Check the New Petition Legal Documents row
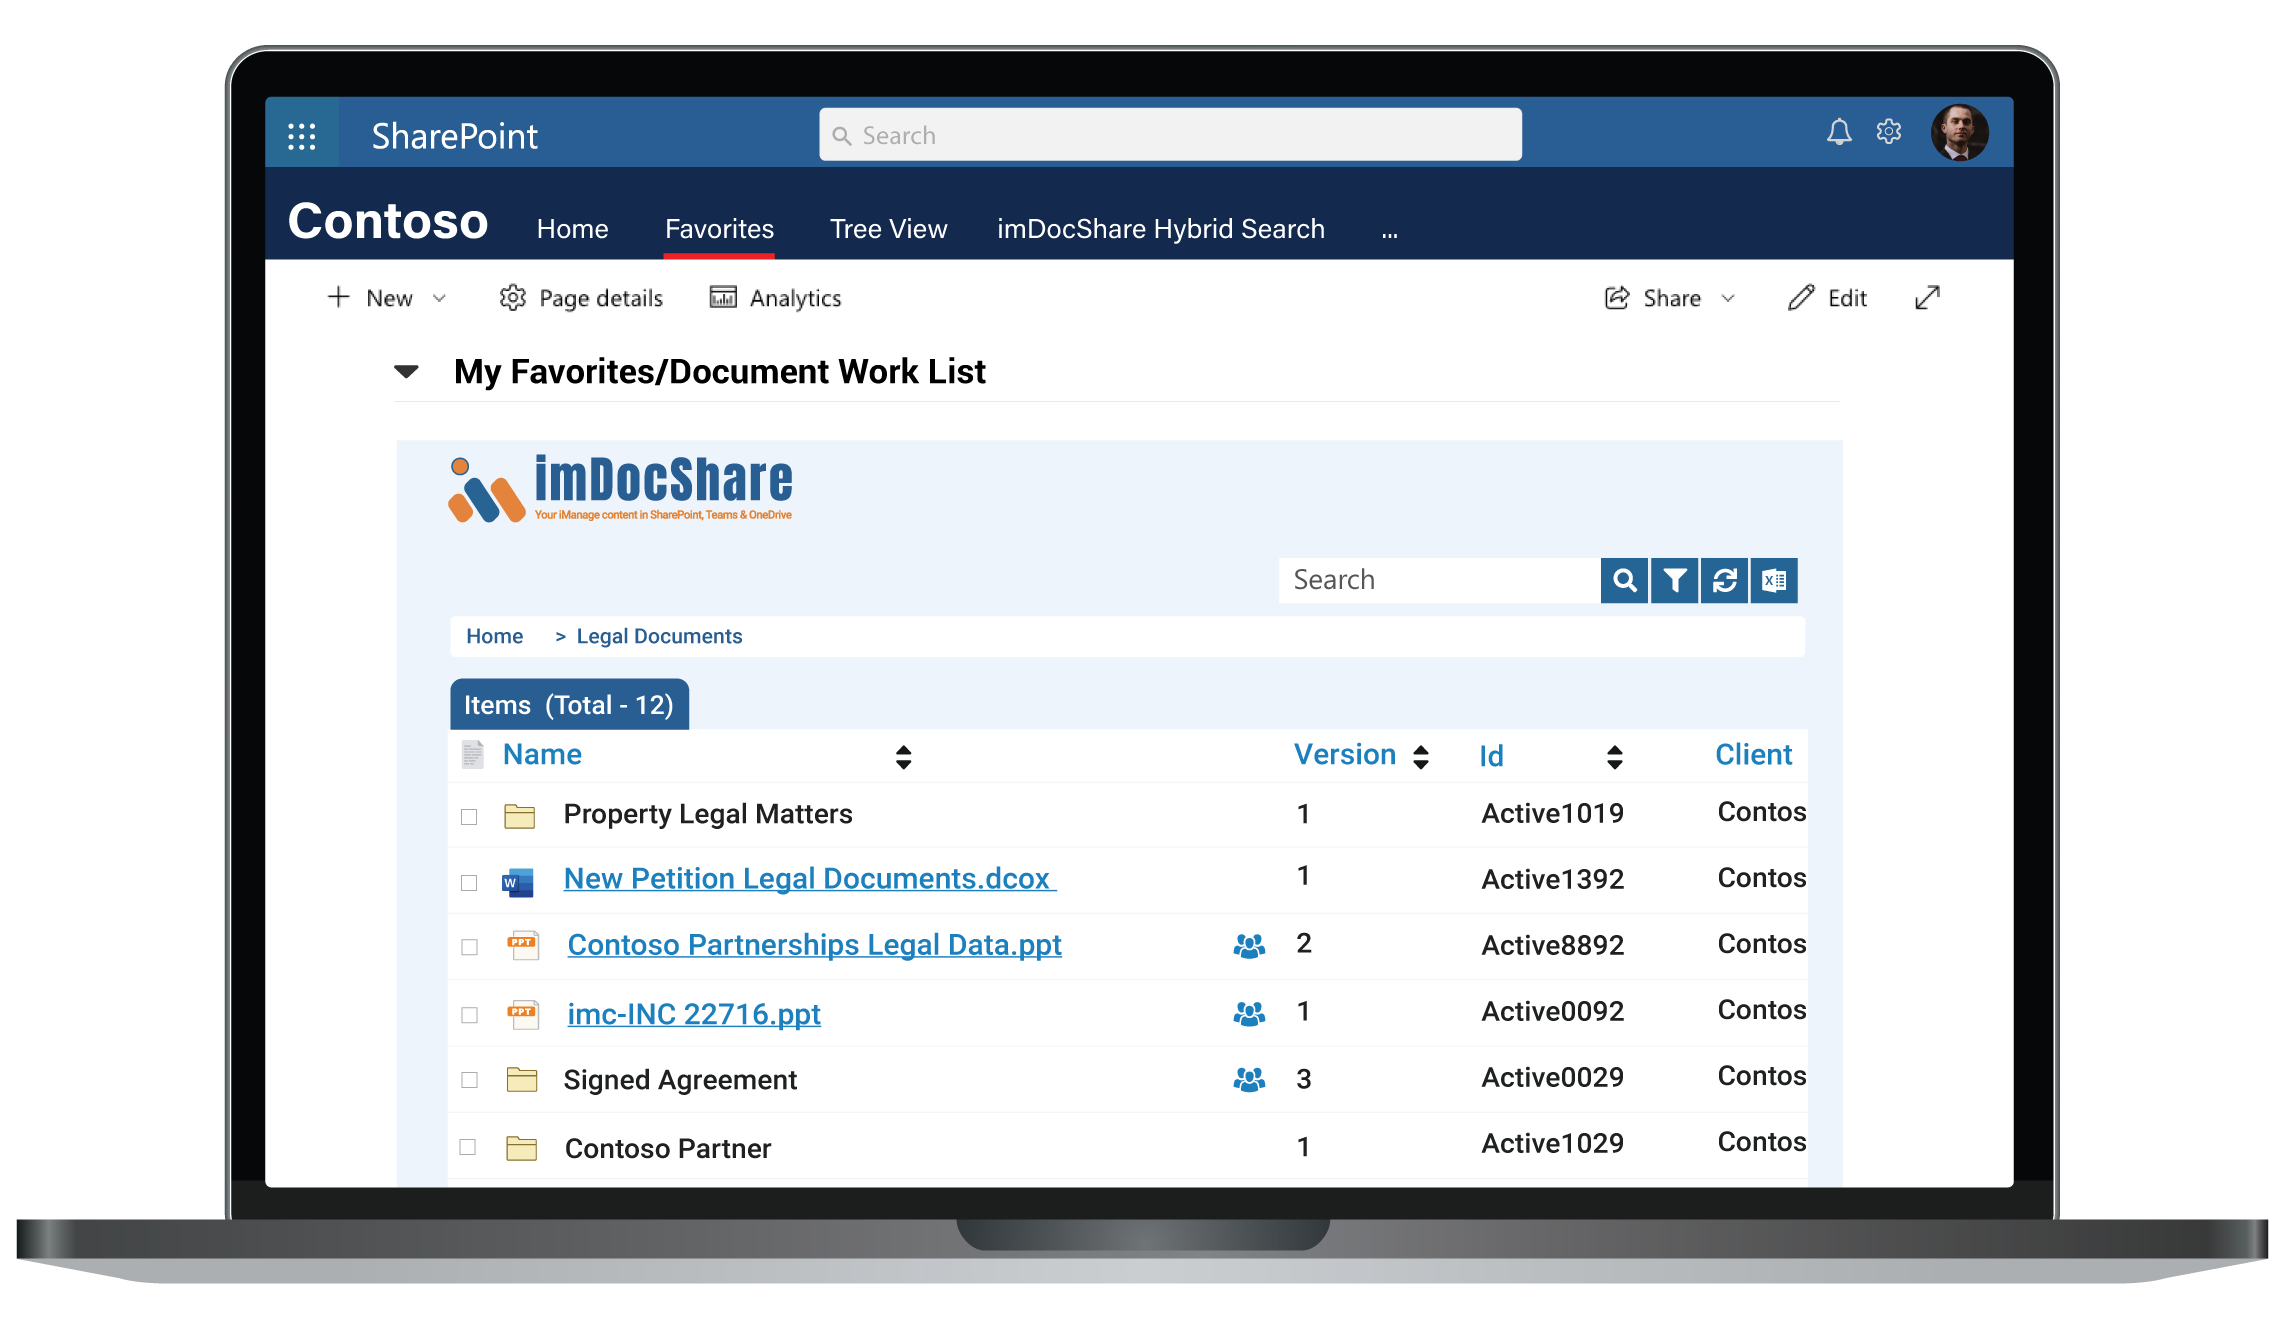Viewport: 2296px width, 1342px height. coord(469,883)
